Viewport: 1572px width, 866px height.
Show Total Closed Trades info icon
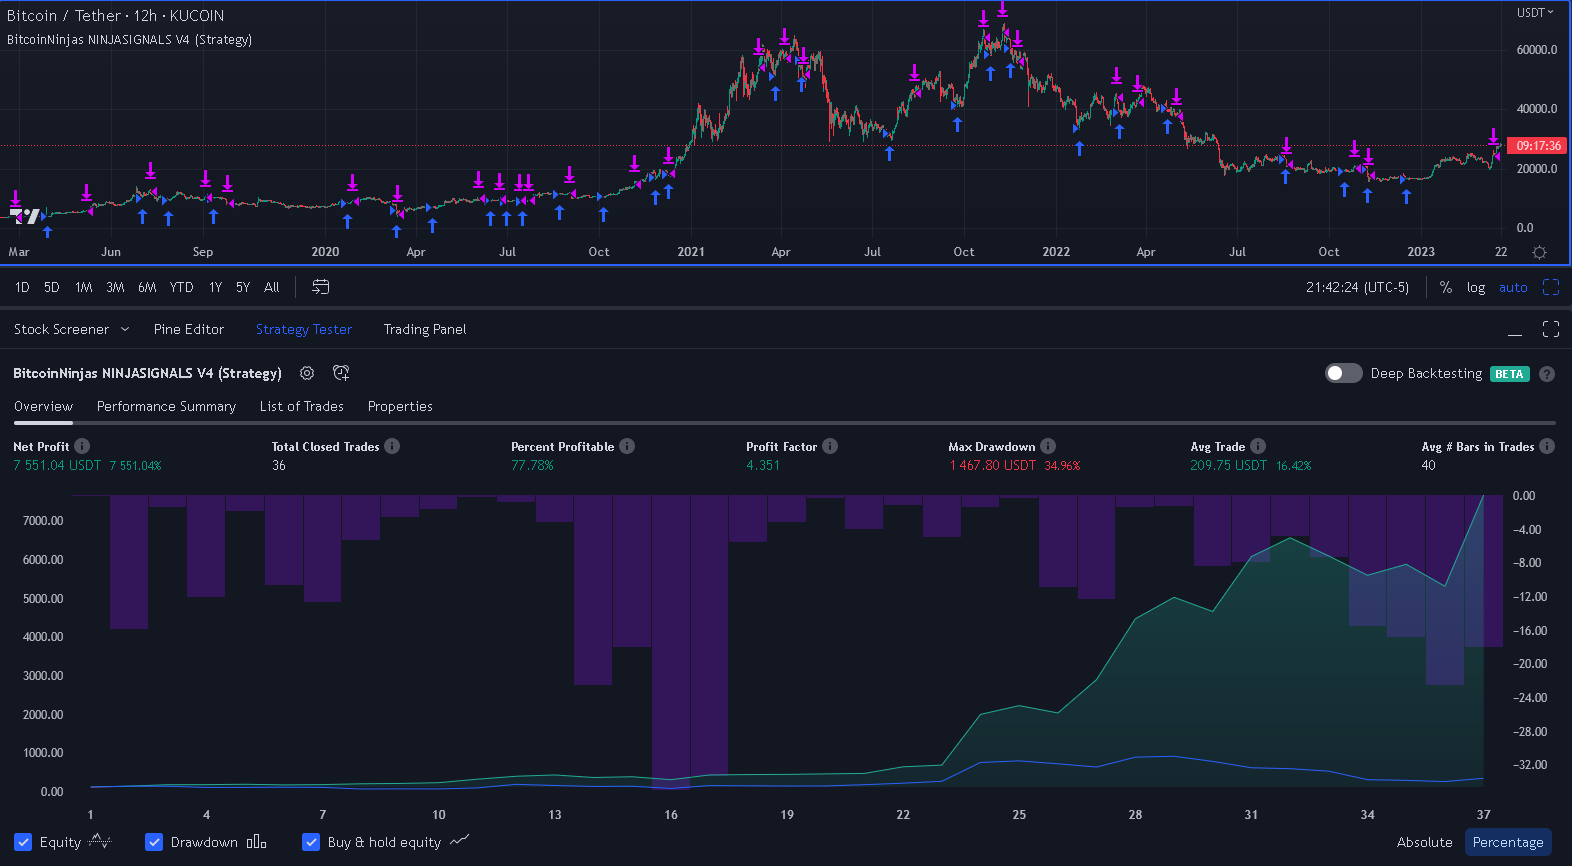(392, 446)
